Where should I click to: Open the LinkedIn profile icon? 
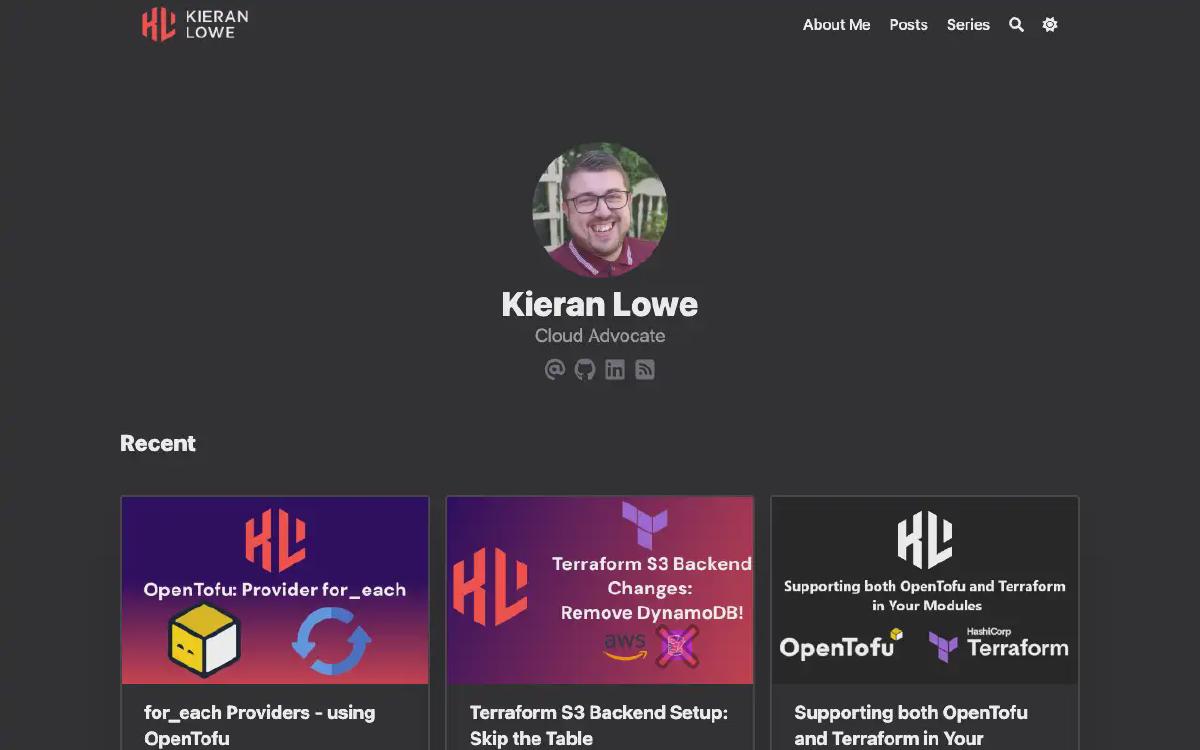click(x=615, y=370)
